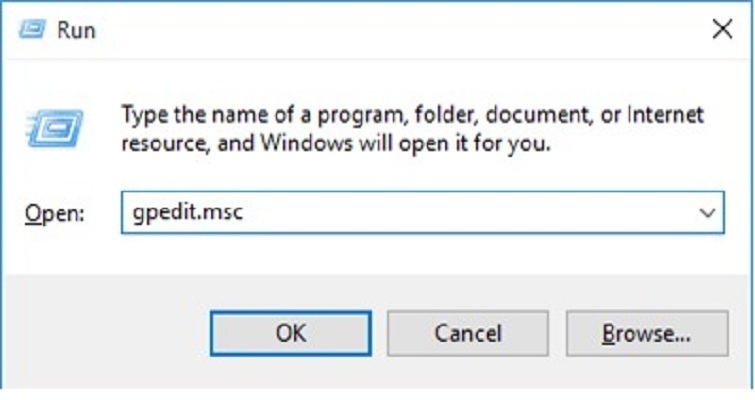The width and height of the screenshot is (755, 400).
Task: Close the Run dialog with the X
Action: click(722, 29)
